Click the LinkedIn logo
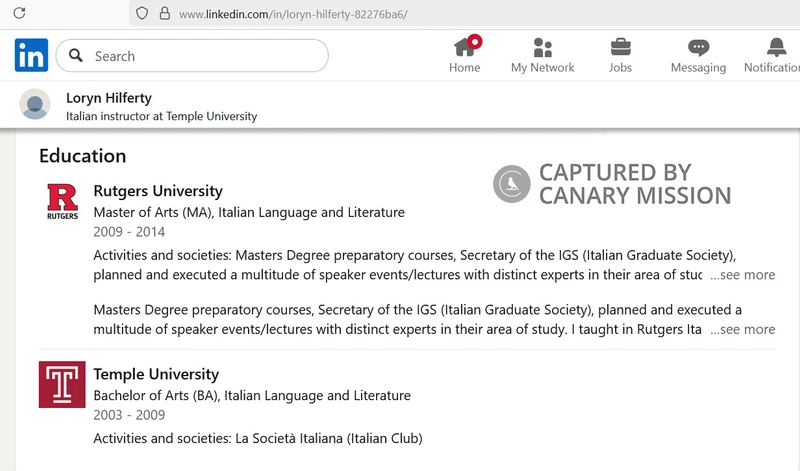The height and width of the screenshot is (471, 800). (31, 55)
